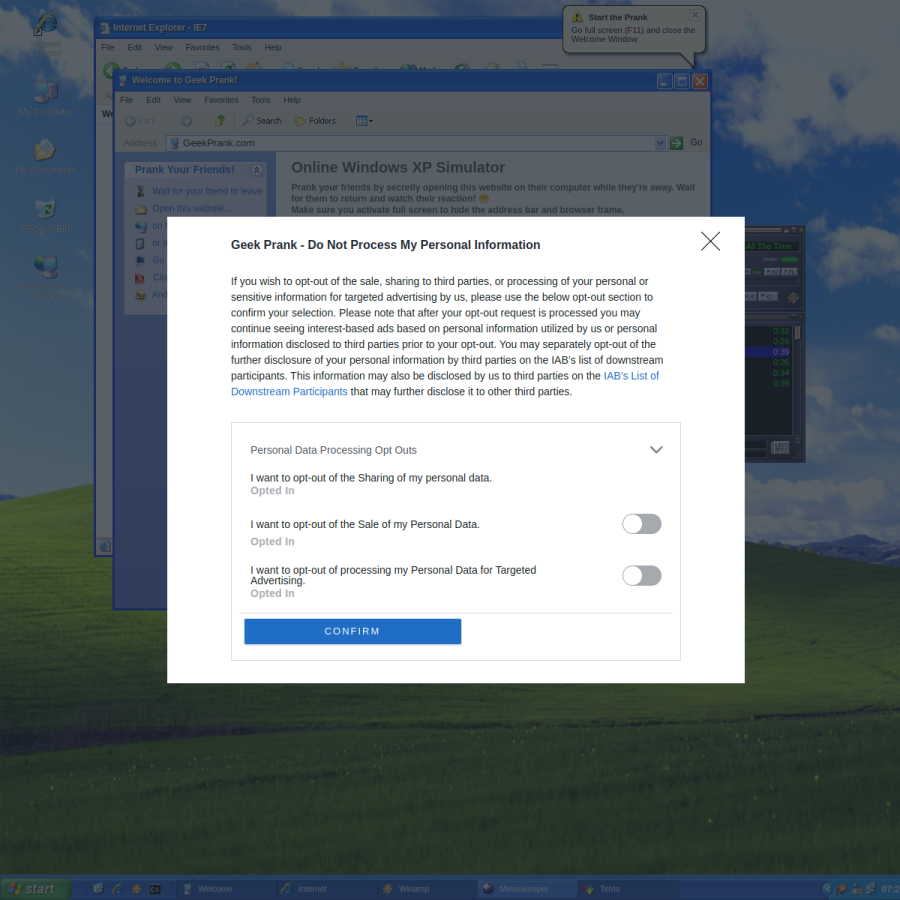Click the Internet Explorer desktop icon

click(x=45, y=34)
